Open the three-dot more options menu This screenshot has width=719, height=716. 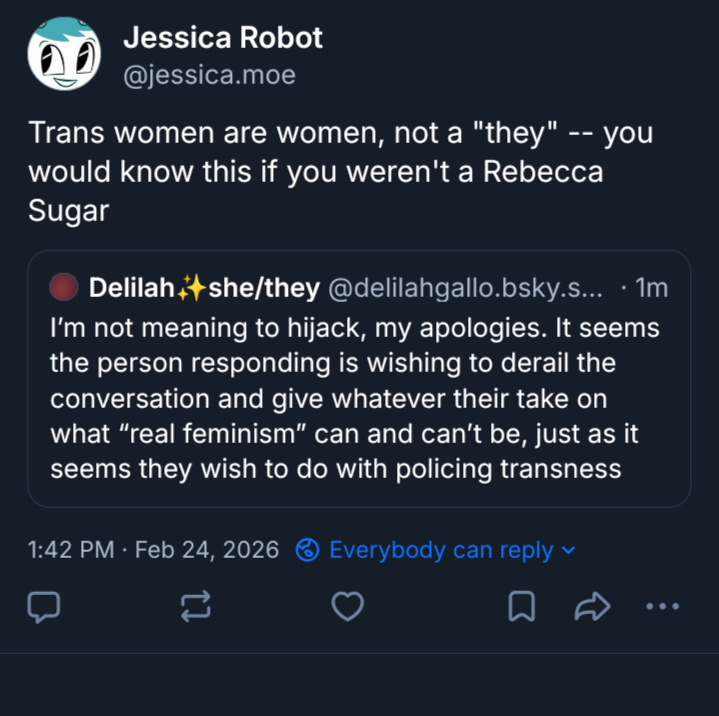click(x=662, y=606)
